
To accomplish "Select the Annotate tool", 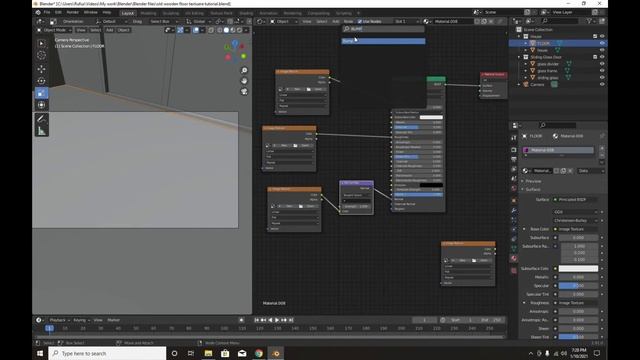I will pos(41,119).
